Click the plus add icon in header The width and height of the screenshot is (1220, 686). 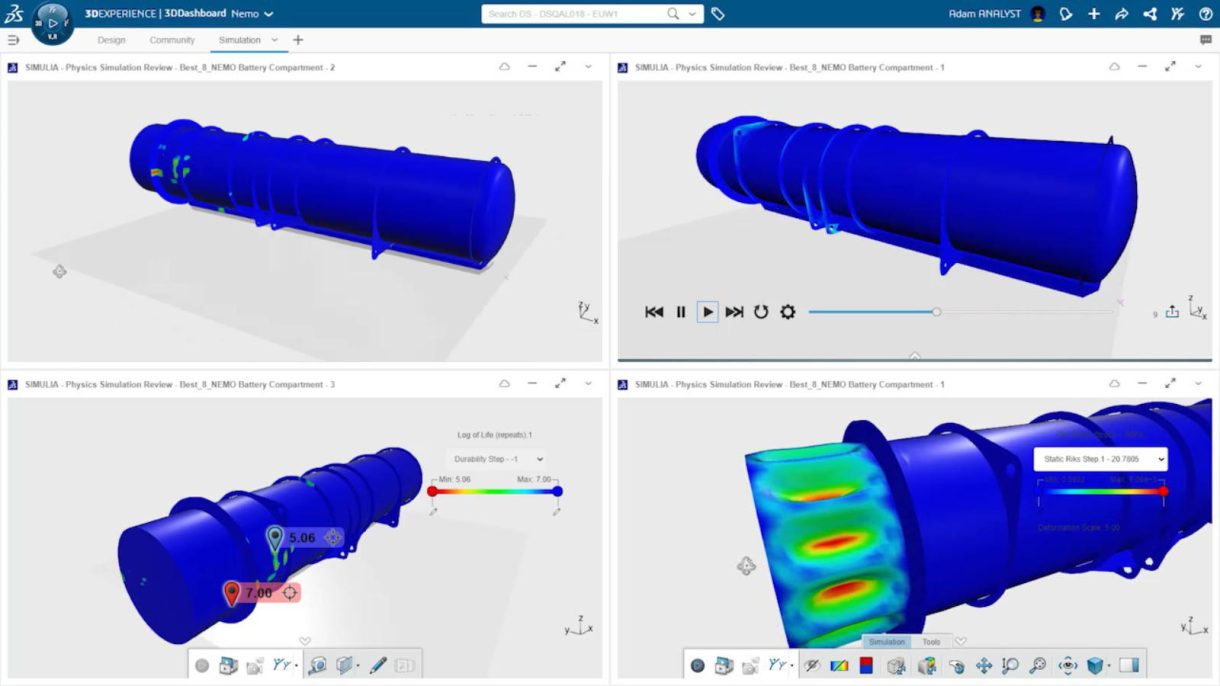pos(1094,14)
